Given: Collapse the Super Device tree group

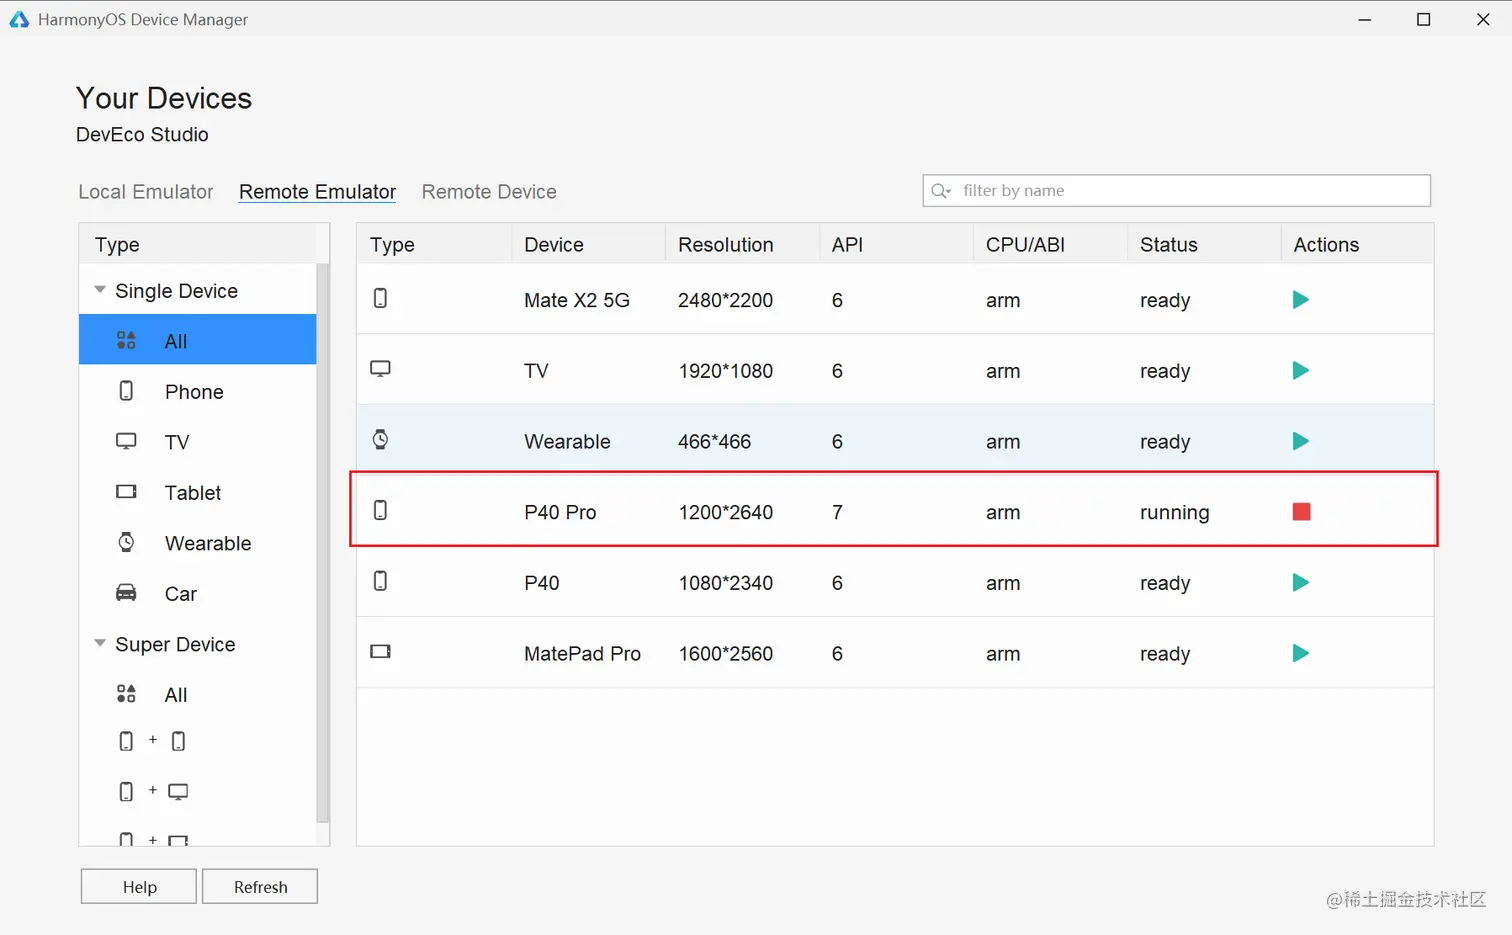Looking at the screenshot, I should (x=100, y=643).
